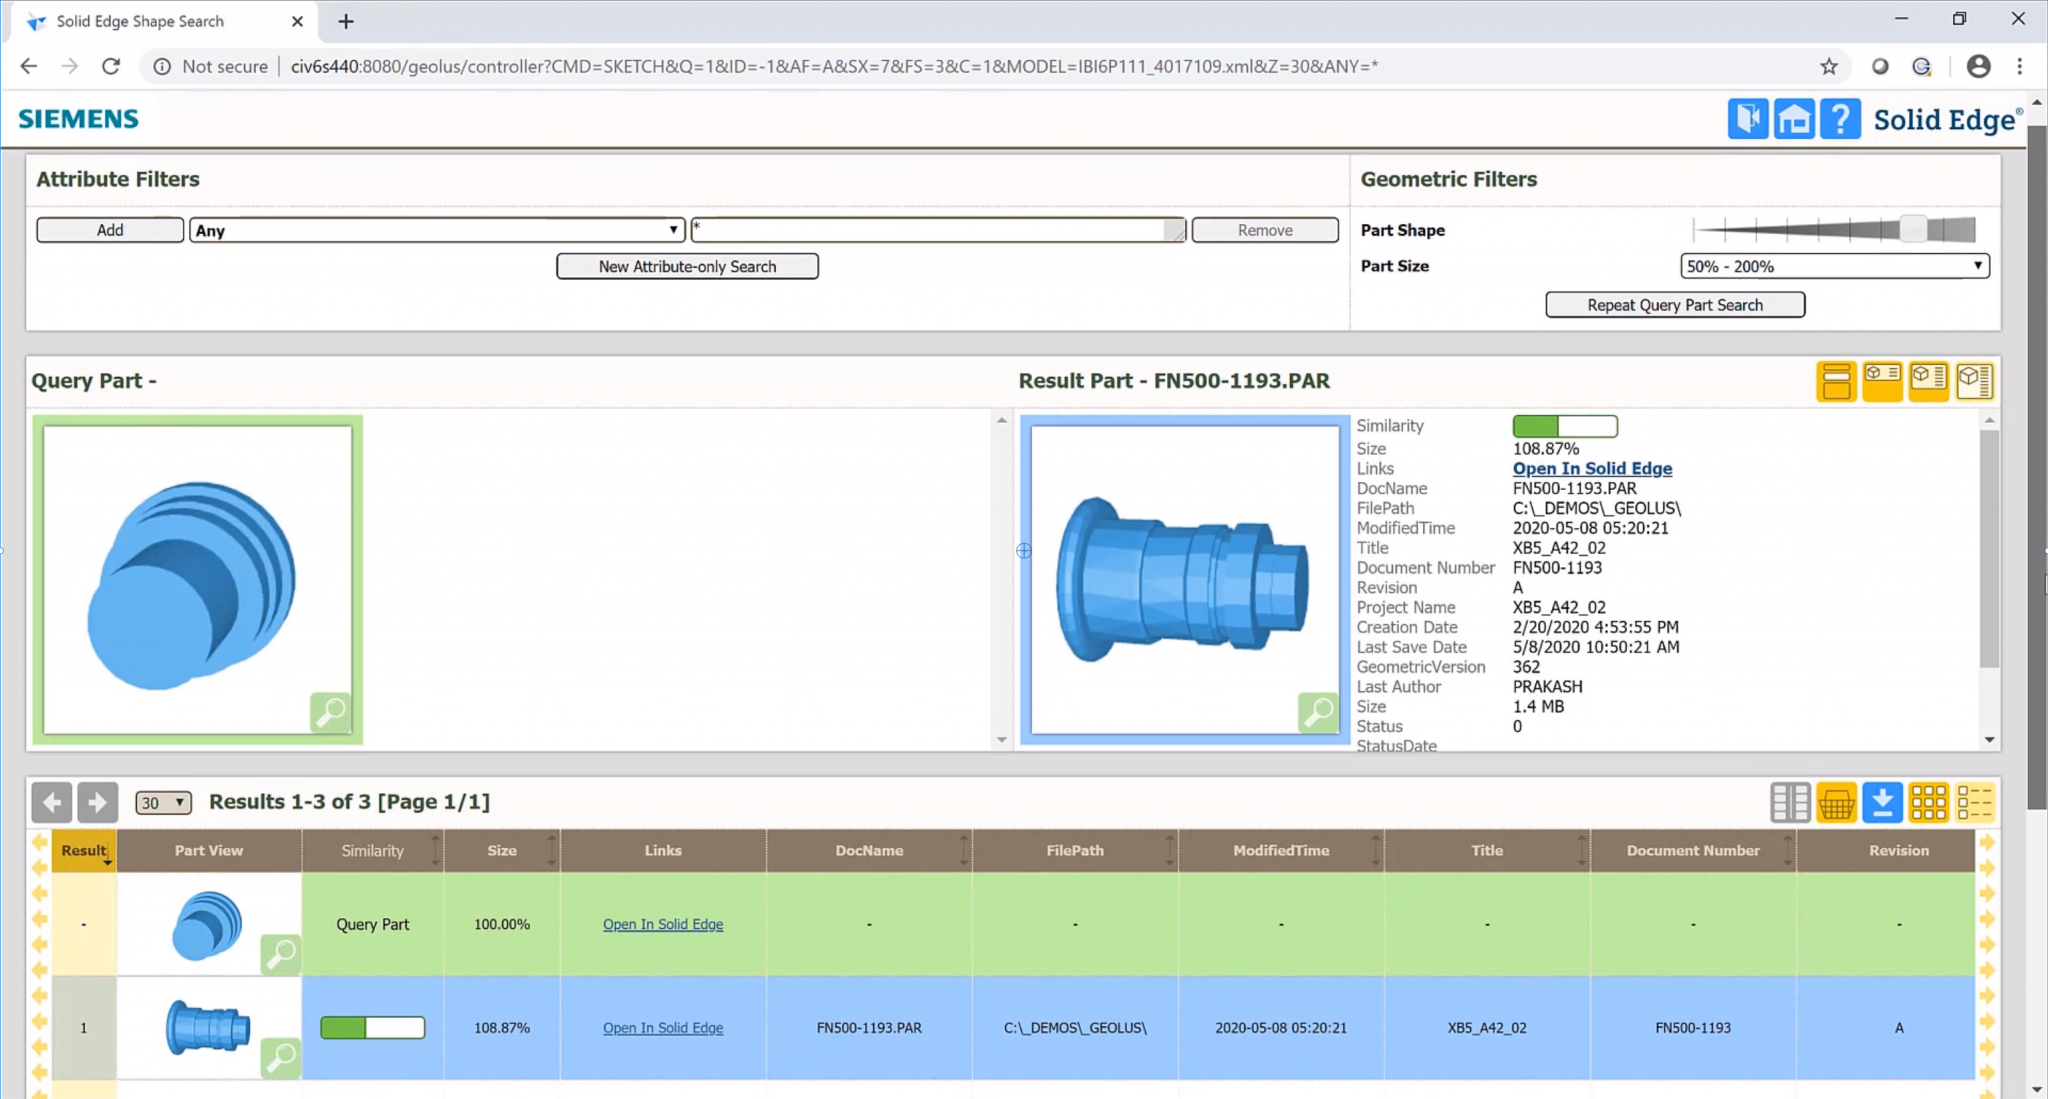Click the blue download icon above results

point(1884,802)
